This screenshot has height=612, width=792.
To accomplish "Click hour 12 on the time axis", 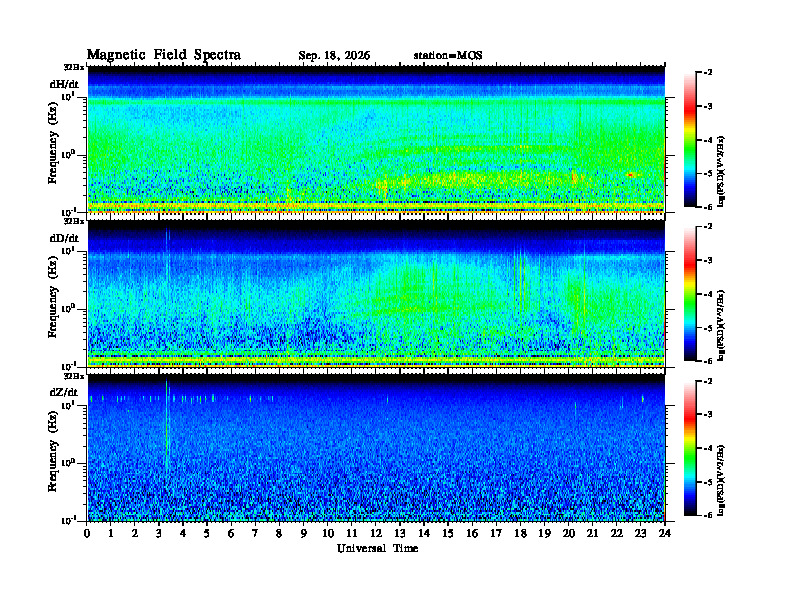I will [x=376, y=533].
